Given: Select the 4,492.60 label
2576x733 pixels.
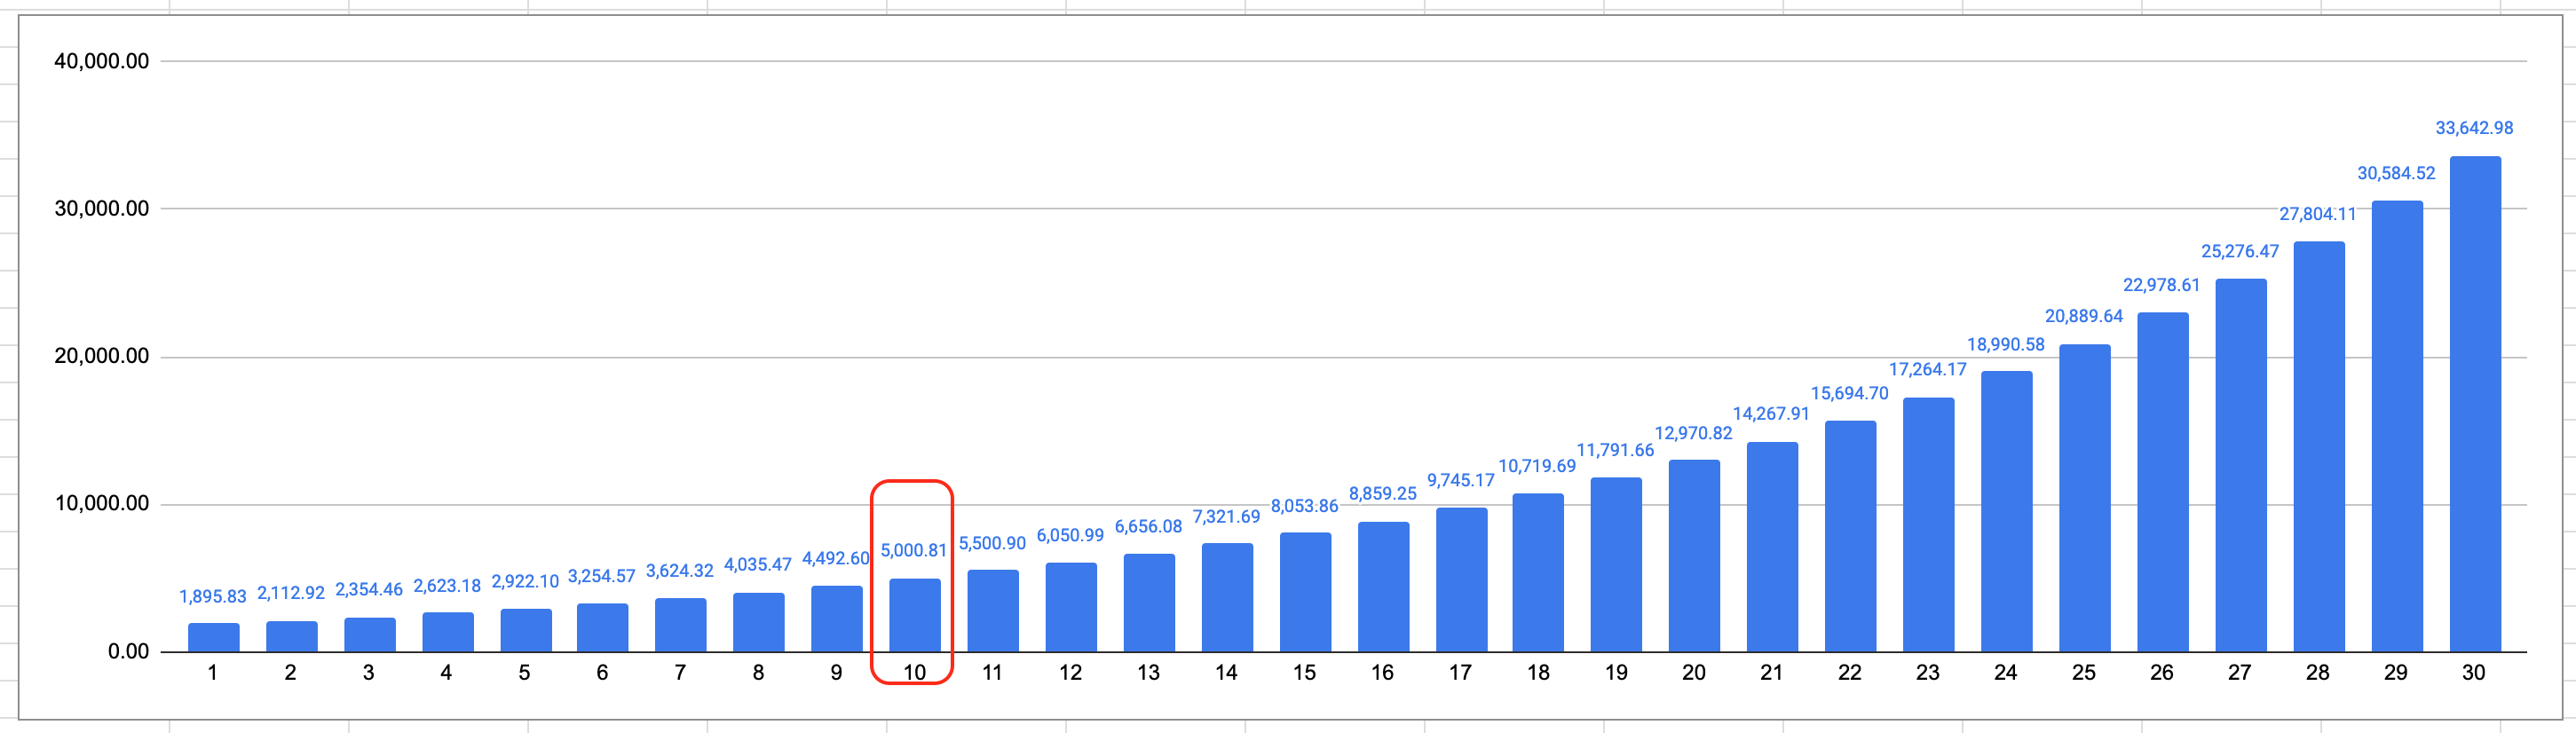Looking at the screenshot, I should click(x=836, y=559).
